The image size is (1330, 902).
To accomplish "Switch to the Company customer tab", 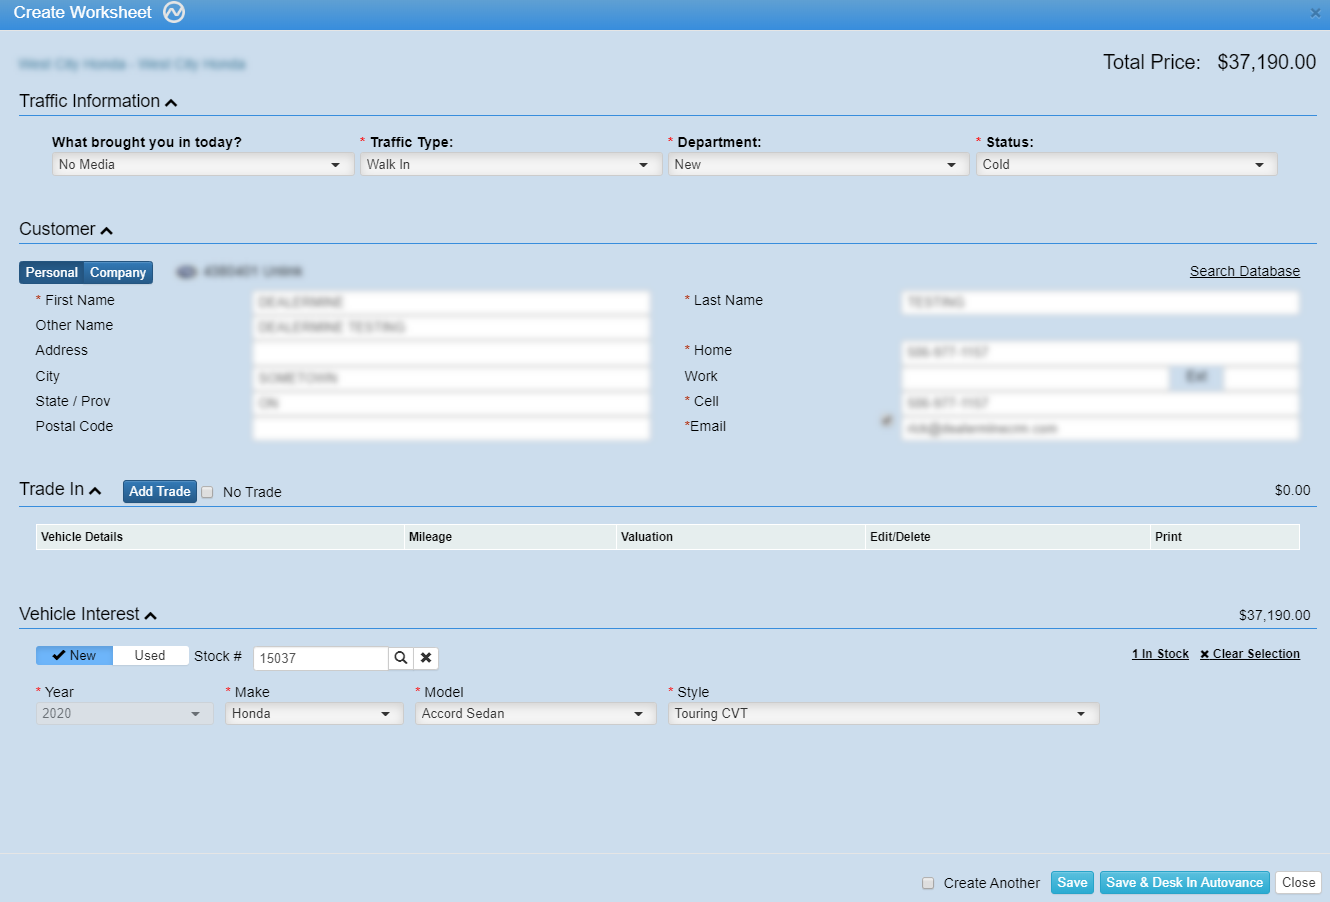I will click(x=118, y=273).
